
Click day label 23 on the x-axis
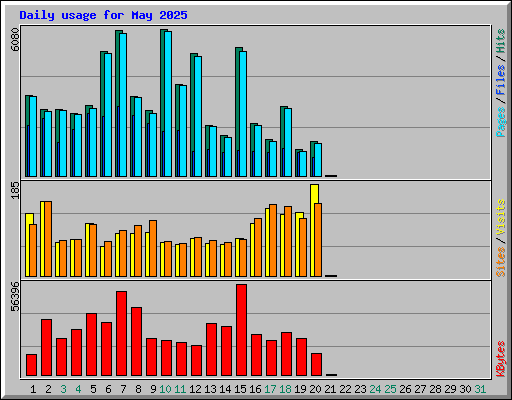(x=360, y=389)
